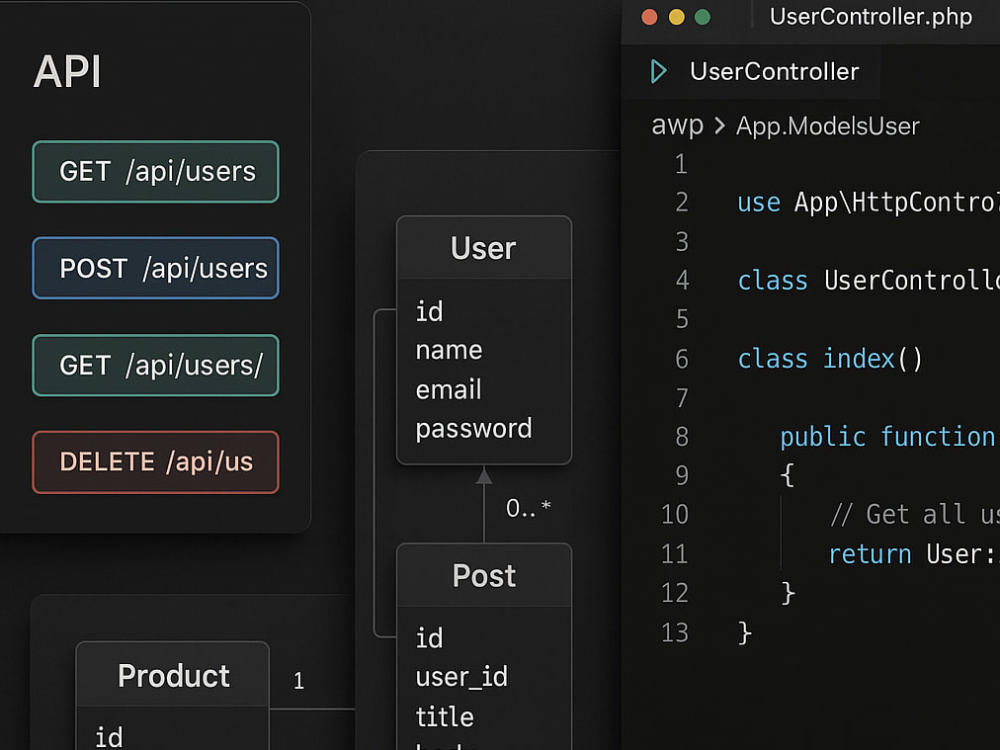Click the awp breadcrumb segment

677,126
